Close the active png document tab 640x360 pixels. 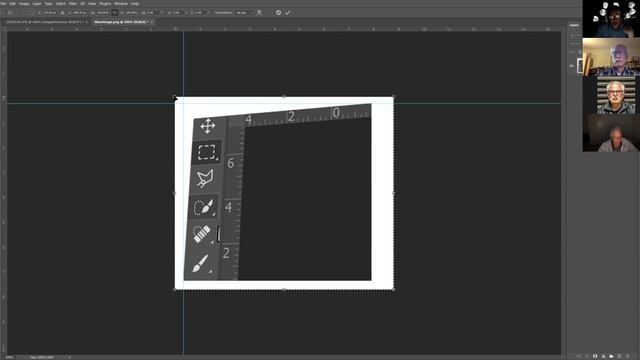[151, 22]
